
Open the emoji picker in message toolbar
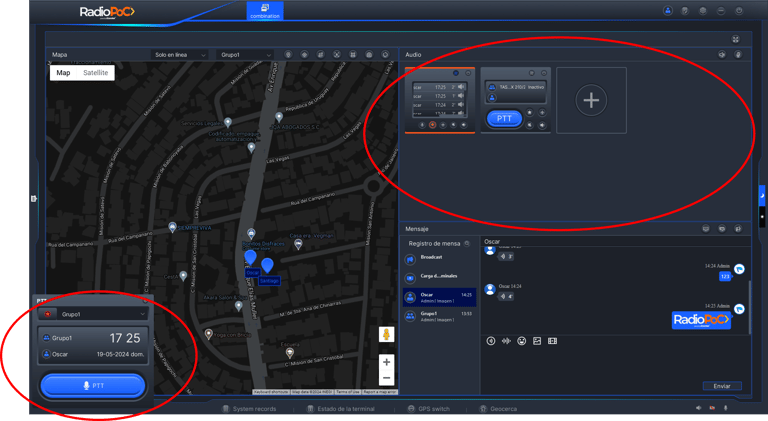(x=522, y=341)
